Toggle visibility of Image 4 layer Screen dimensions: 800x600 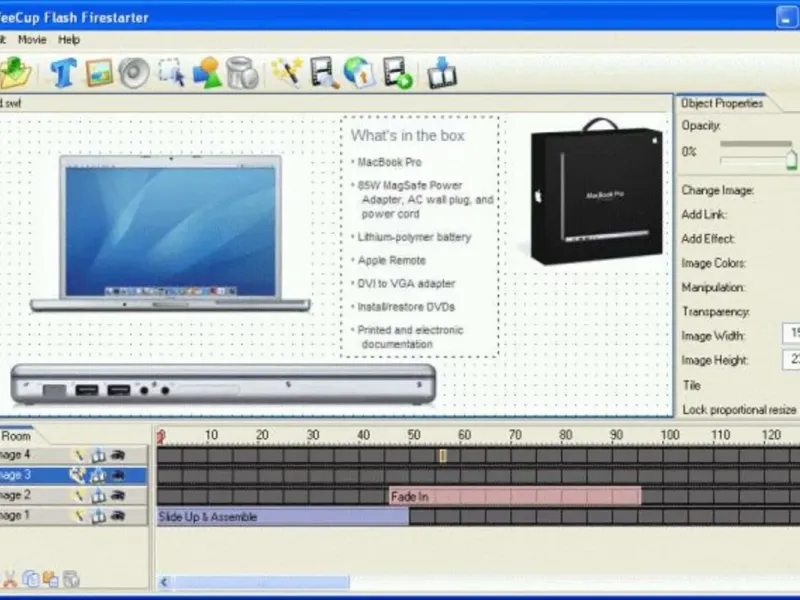point(118,455)
